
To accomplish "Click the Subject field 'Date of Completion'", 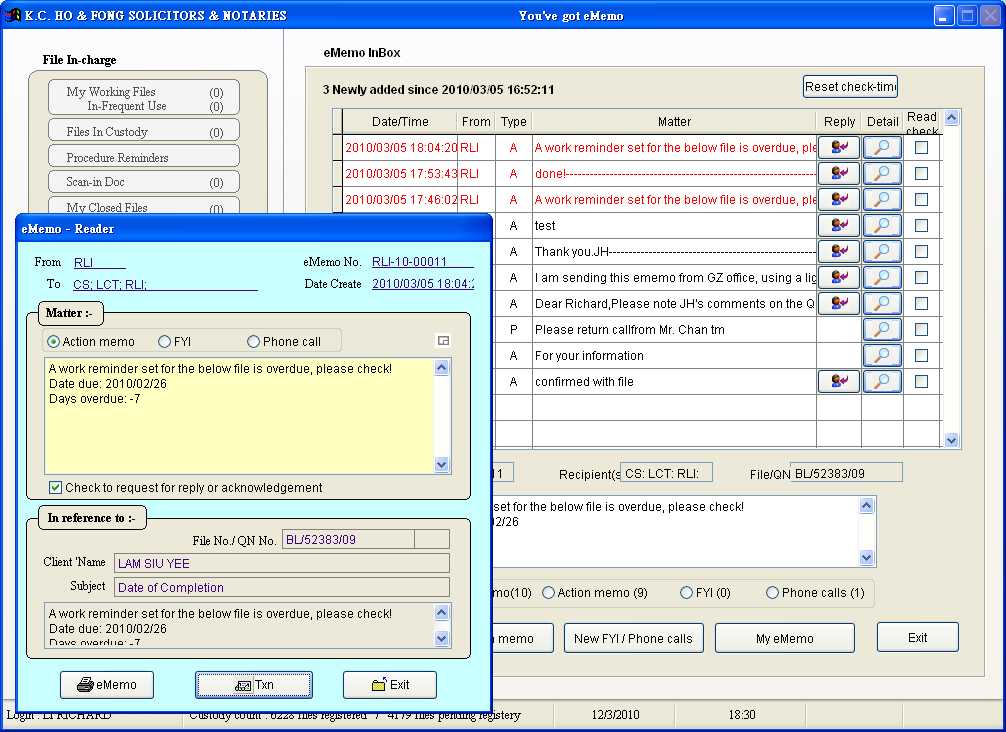I will tap(282, 587).
